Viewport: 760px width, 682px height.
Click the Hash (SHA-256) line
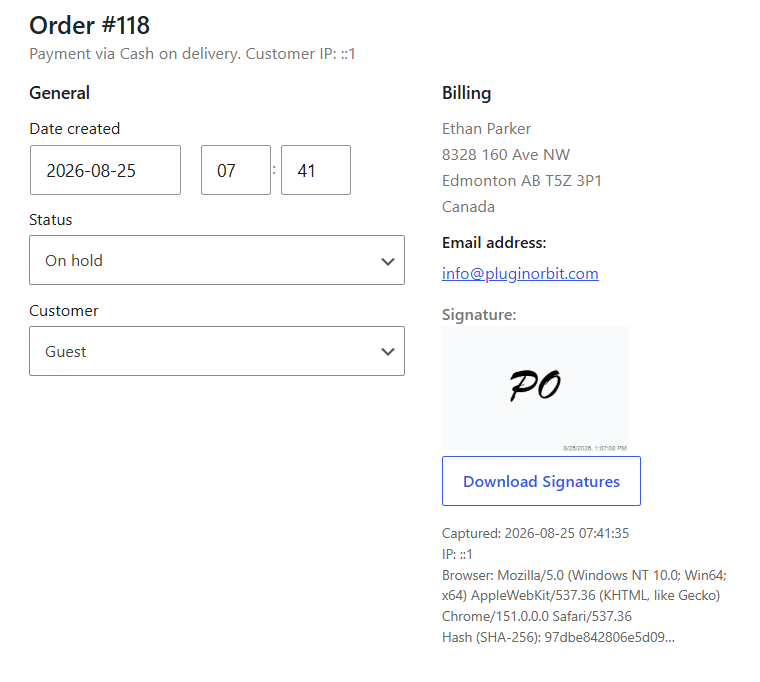click(x=558, y=637)
